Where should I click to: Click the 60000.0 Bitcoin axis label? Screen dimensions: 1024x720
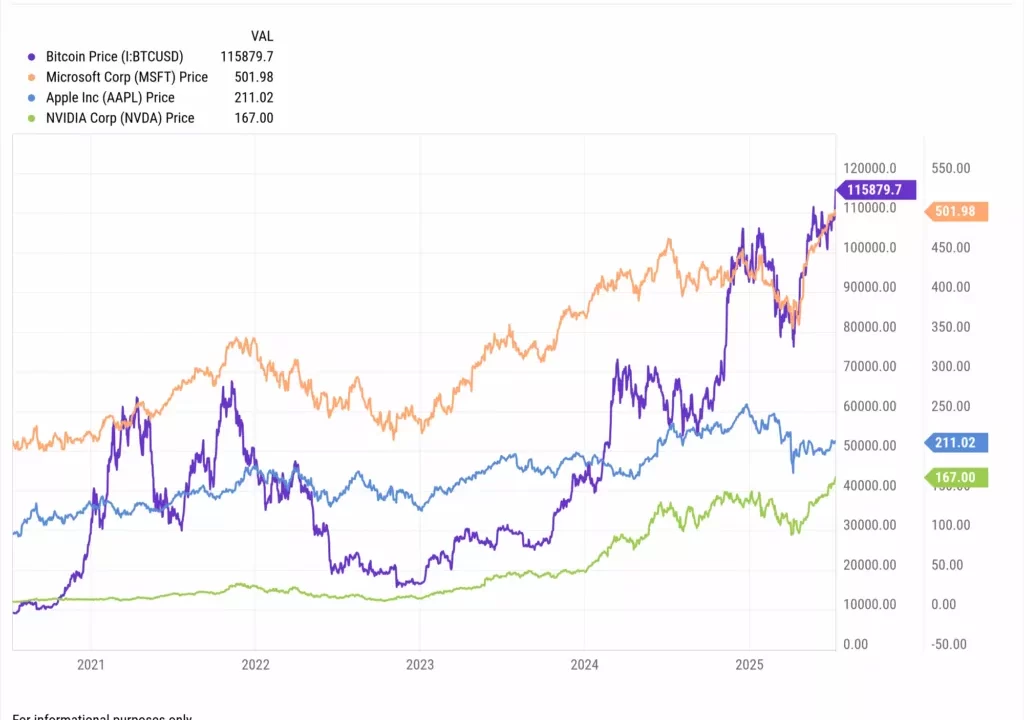tap(868, 406)
